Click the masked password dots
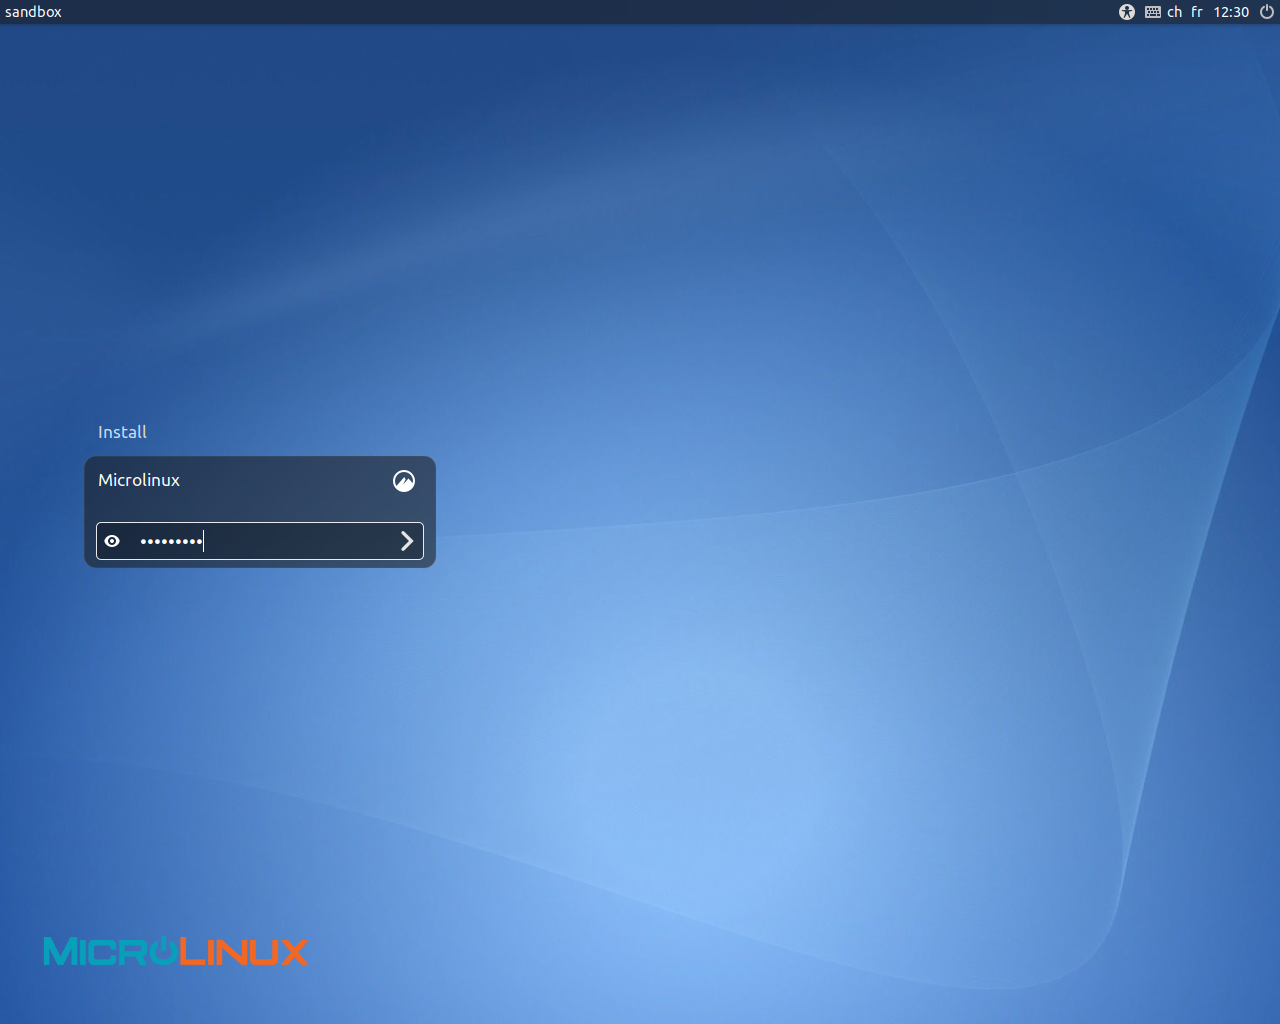The height and width of the screenshot is (1024, 1280). (171, 541)
